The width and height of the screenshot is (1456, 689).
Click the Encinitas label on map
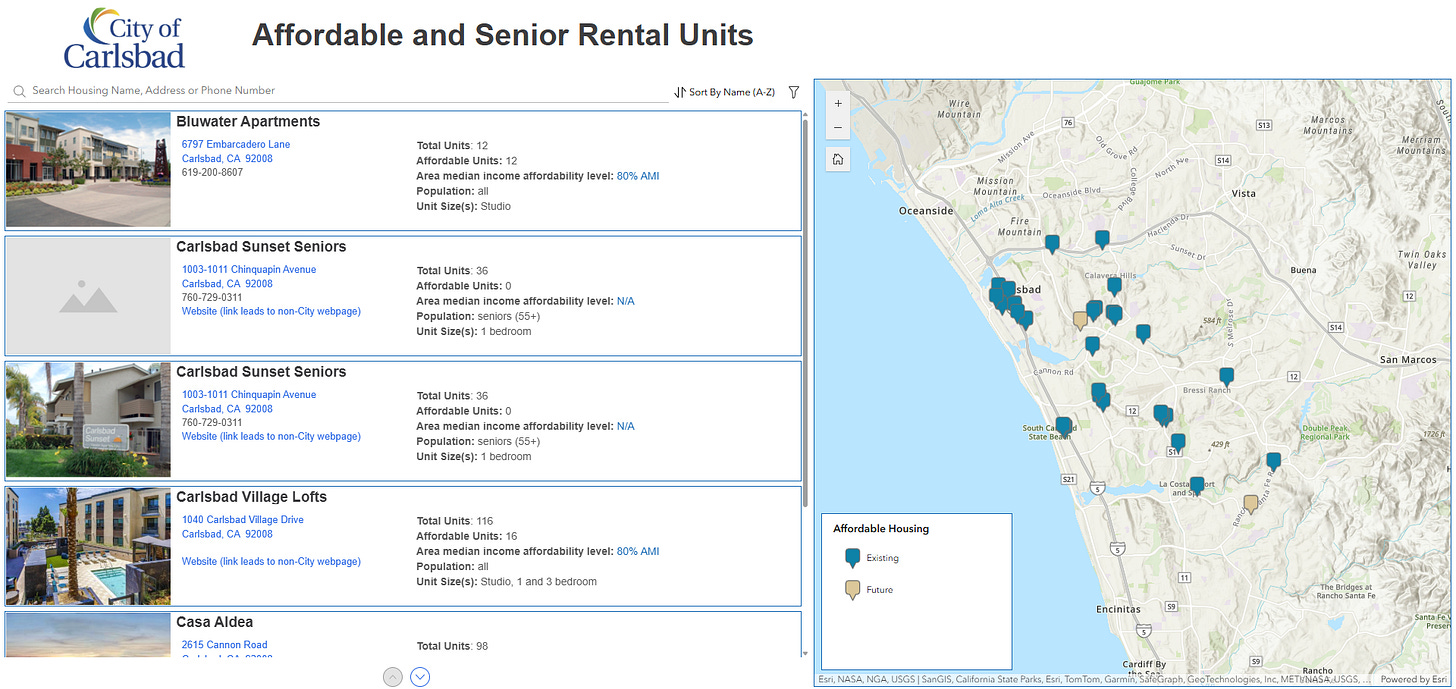coord(1117,609)
